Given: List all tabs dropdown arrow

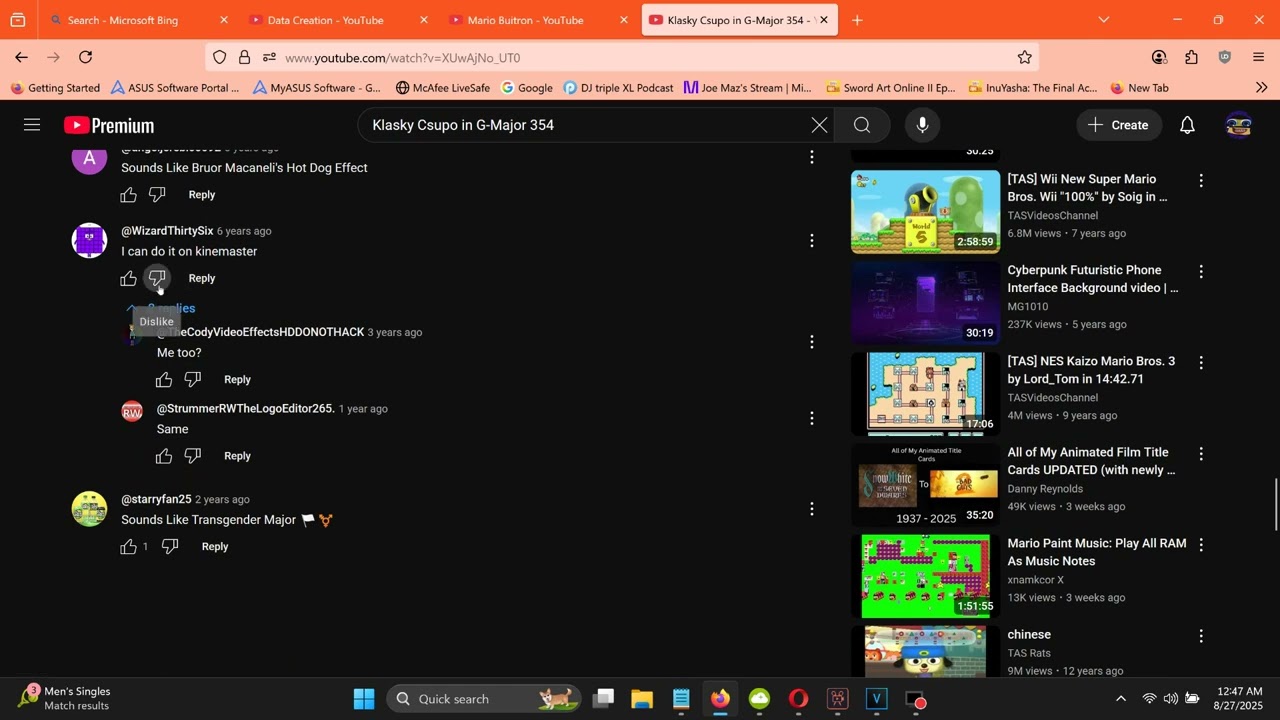Looking at the screenshot, I should point(1103,20).
